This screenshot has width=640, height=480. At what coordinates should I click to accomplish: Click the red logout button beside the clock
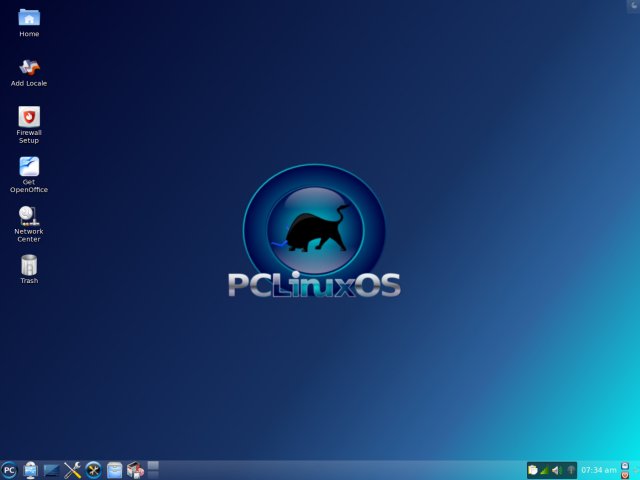point(625,475)
